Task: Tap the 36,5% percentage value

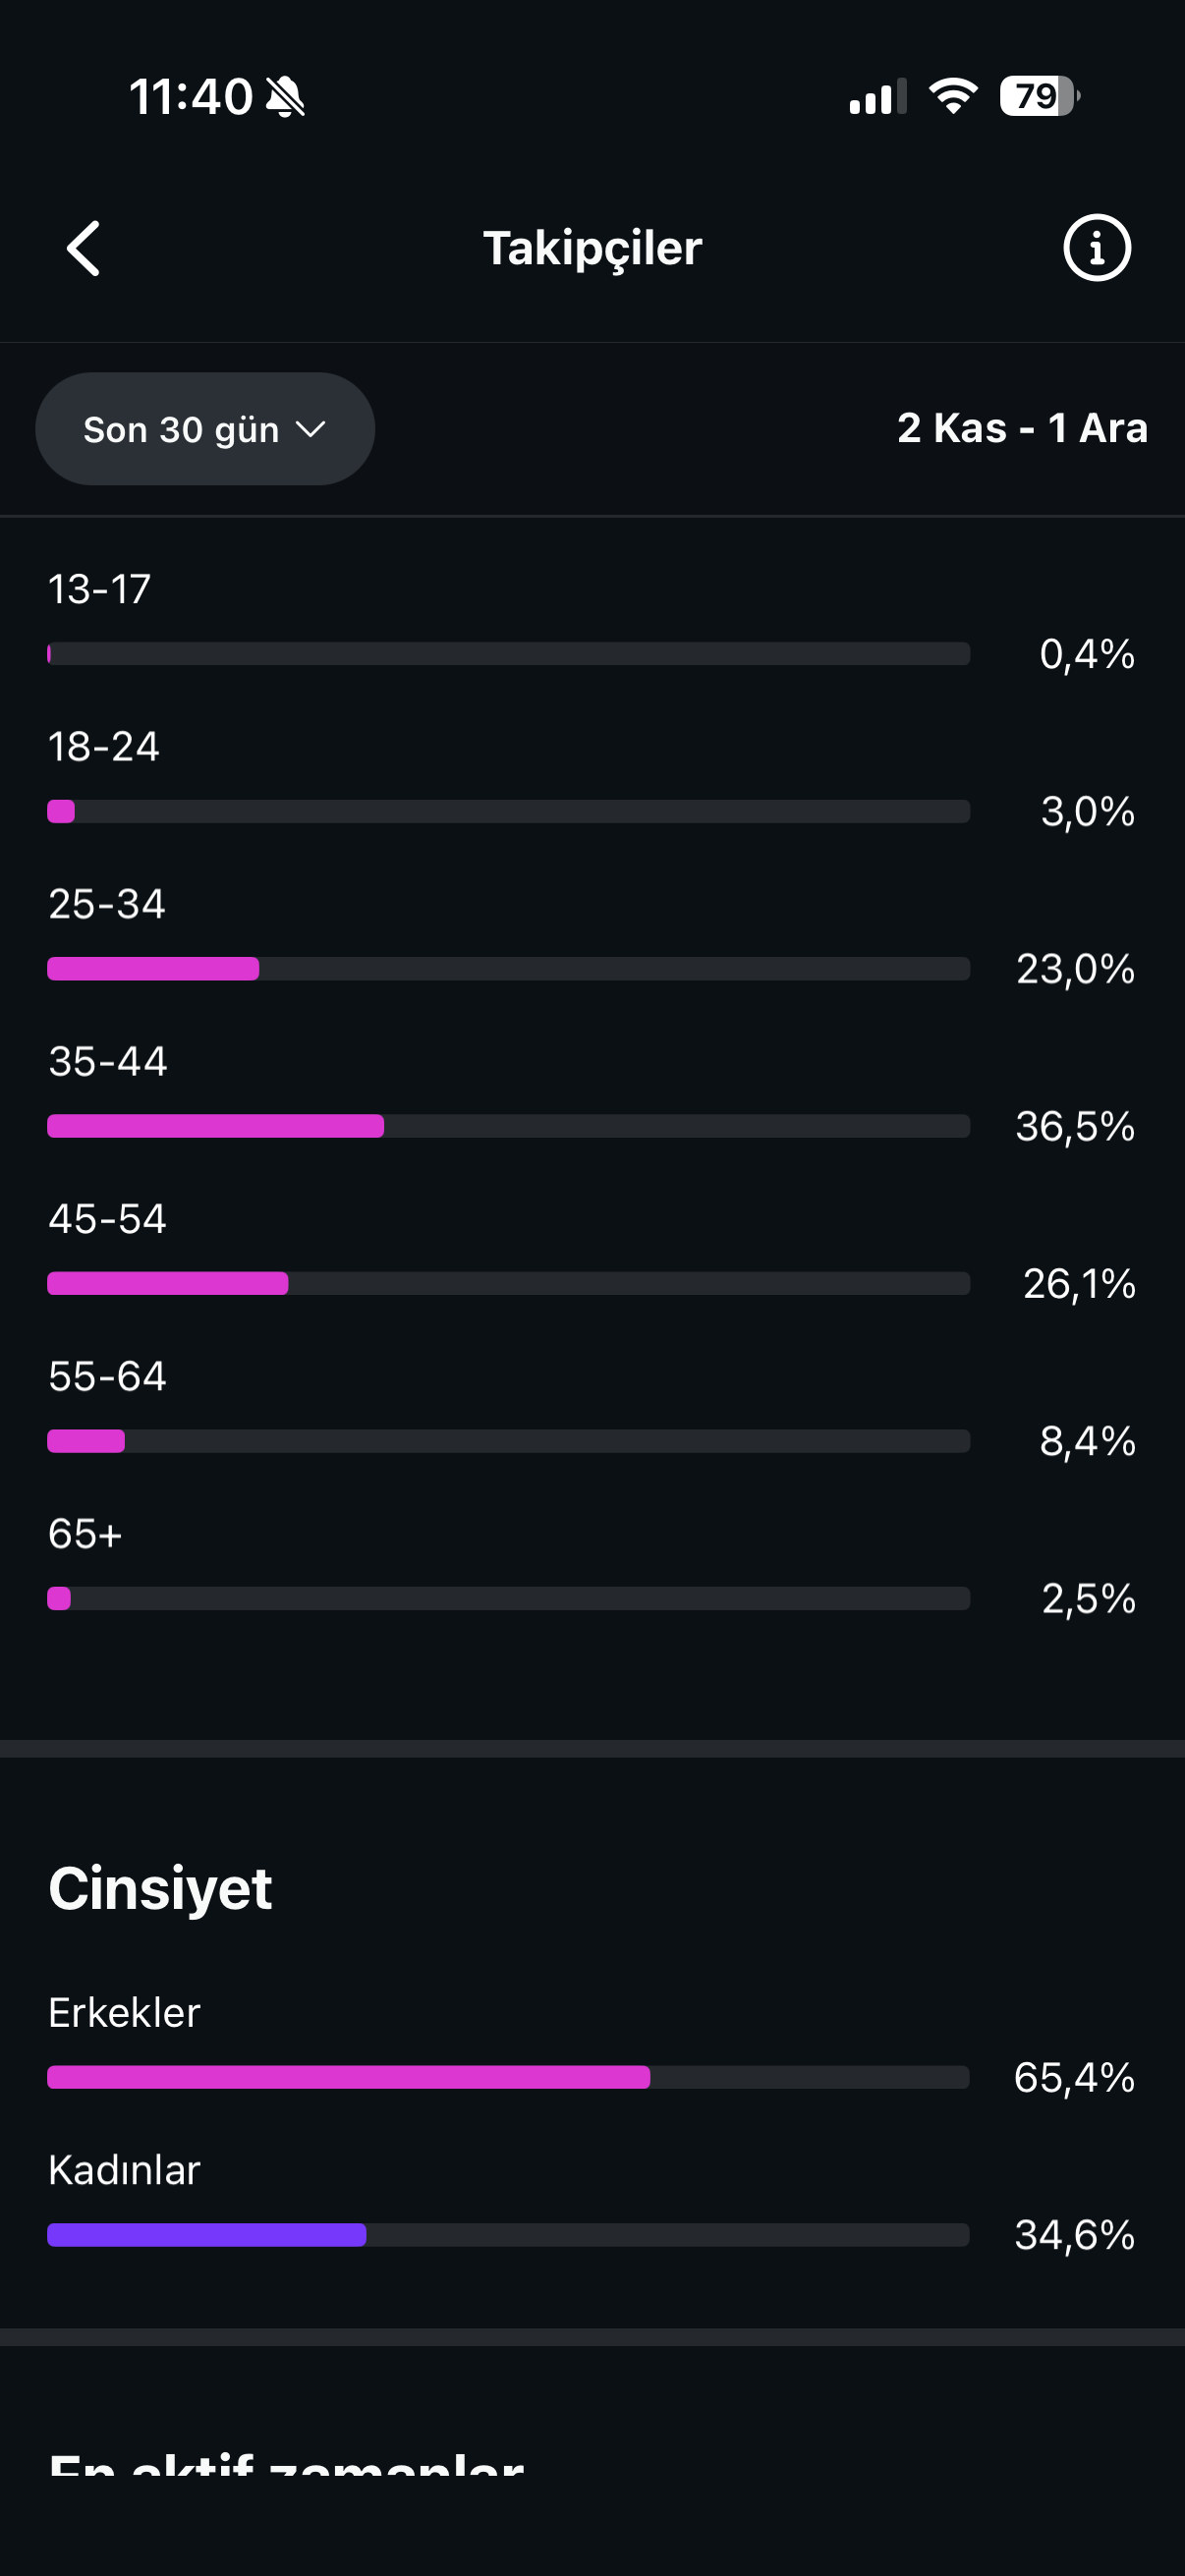Action: pyautogui.click(x=1075, y=1126)
